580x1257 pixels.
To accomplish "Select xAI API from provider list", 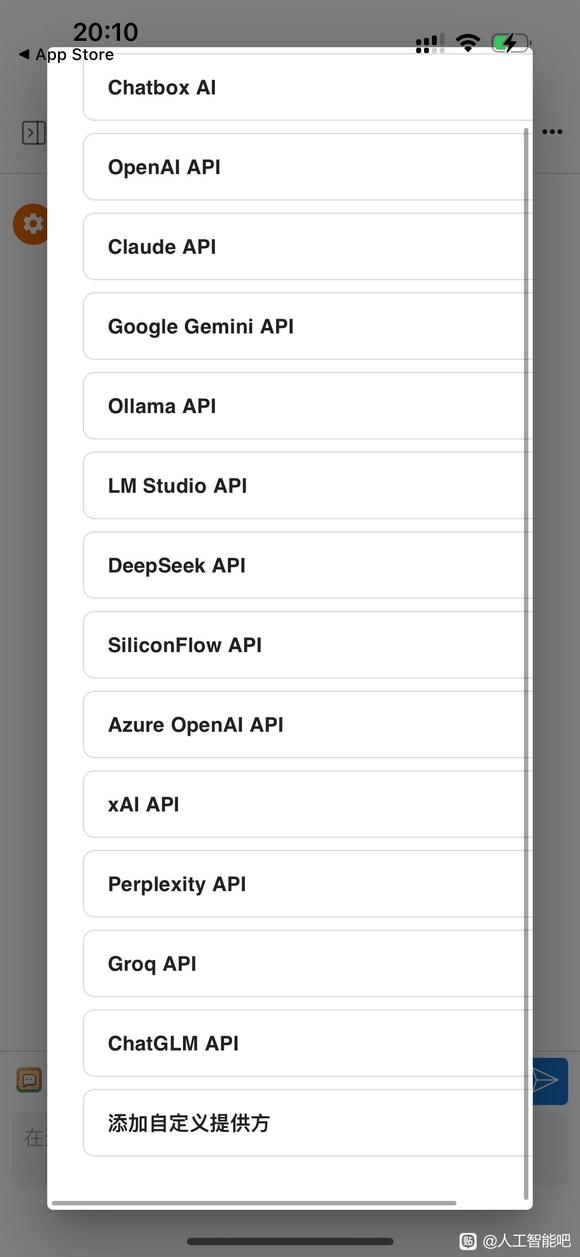I will pos(307,804).
